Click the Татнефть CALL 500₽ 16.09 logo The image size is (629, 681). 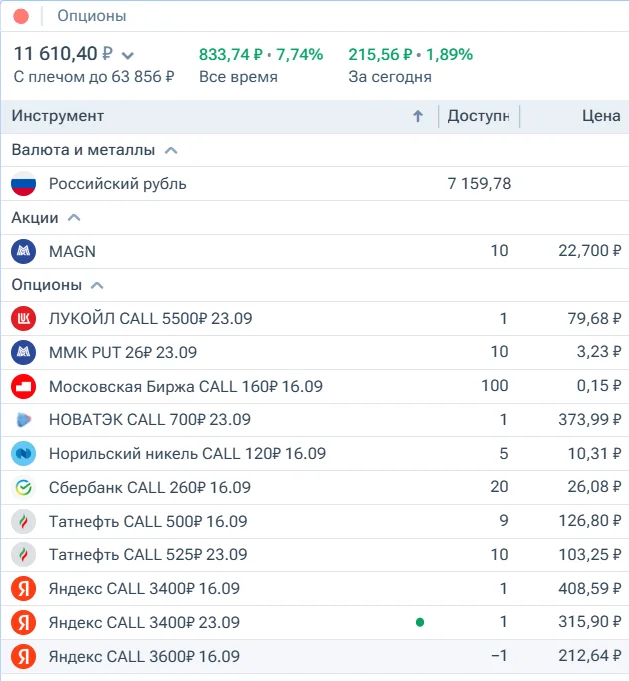pos(23,521)
